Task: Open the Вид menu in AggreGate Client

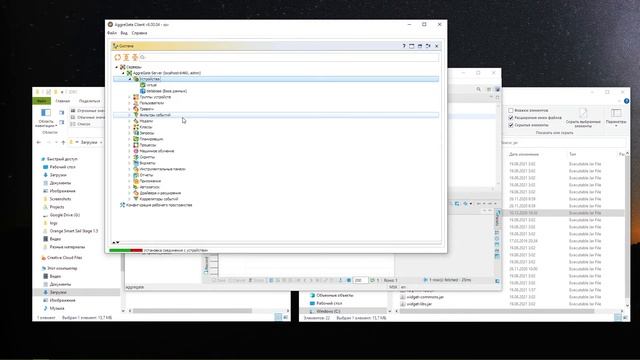Action: [x=124, y=33]
